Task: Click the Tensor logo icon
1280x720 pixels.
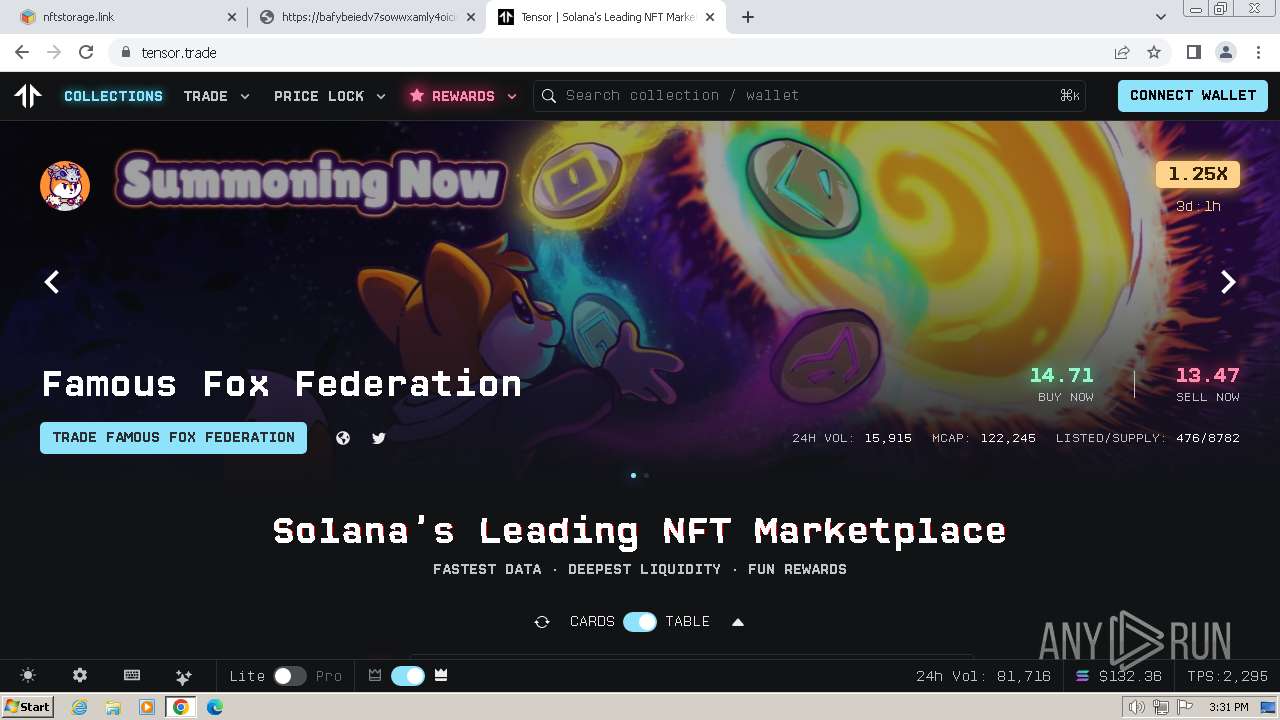Action: click(28, 96)
